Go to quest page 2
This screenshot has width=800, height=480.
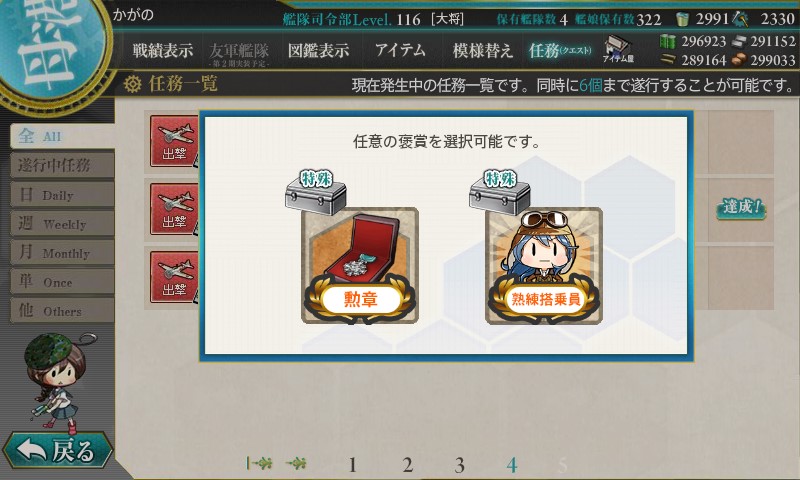coord(407,465)
